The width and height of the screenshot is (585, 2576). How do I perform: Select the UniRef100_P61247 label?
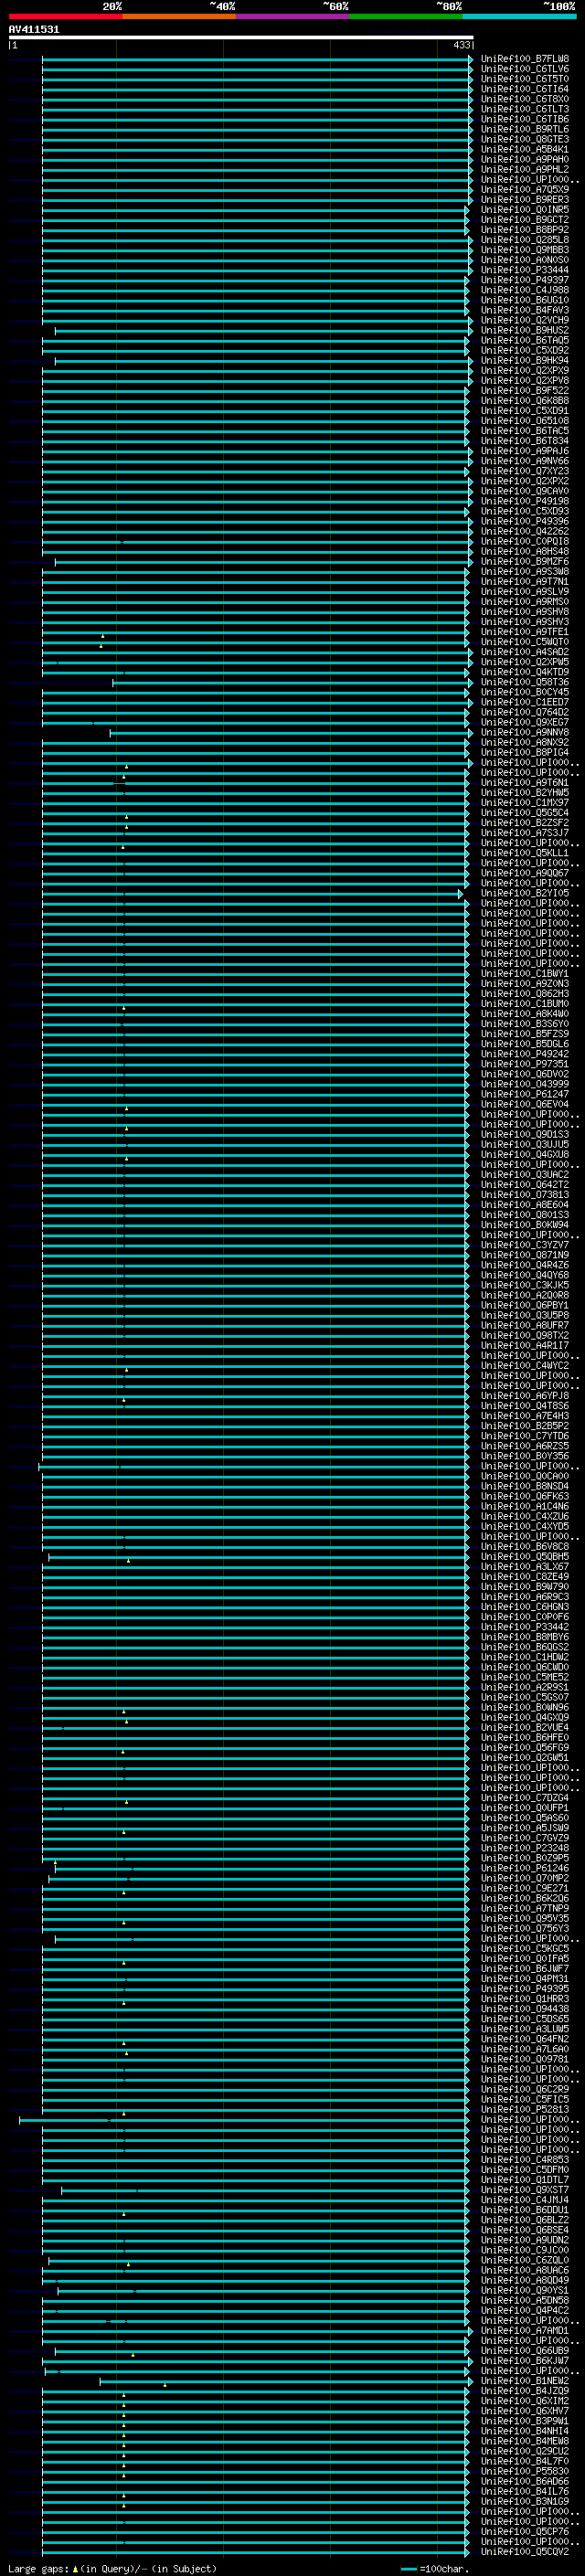(x=525, y=1094)
